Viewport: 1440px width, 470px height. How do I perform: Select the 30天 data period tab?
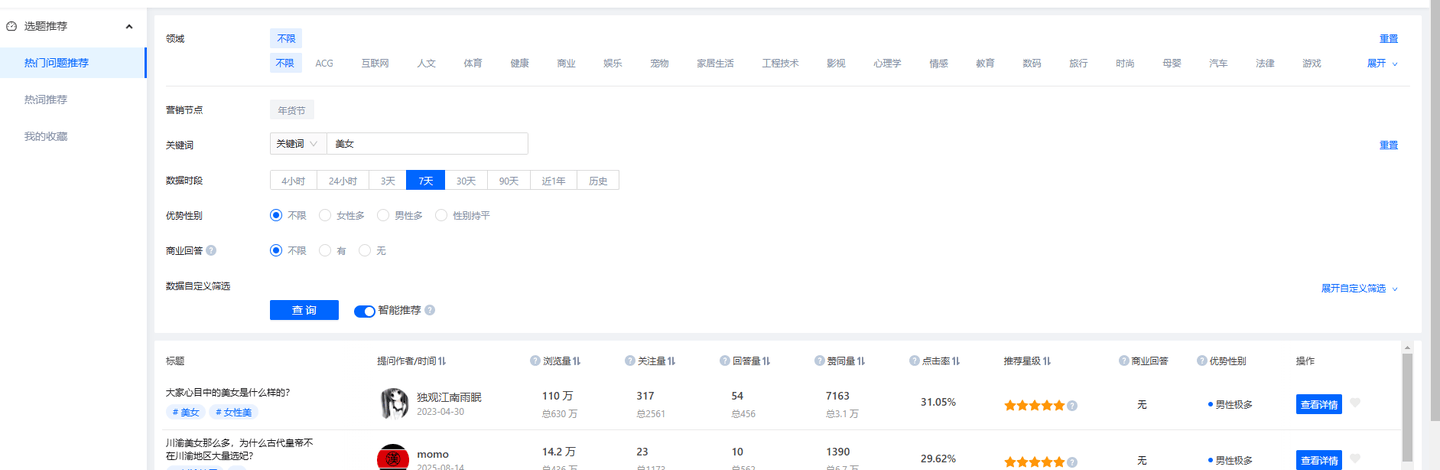point(466,181)
